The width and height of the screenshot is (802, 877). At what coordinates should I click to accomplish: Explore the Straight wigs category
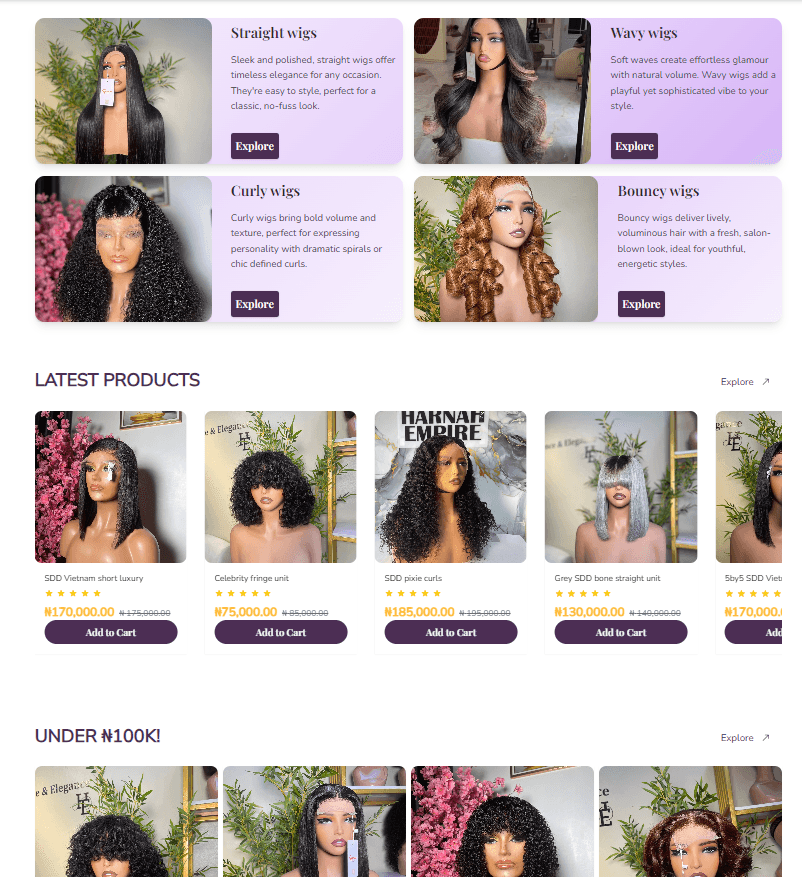(254, 146)
